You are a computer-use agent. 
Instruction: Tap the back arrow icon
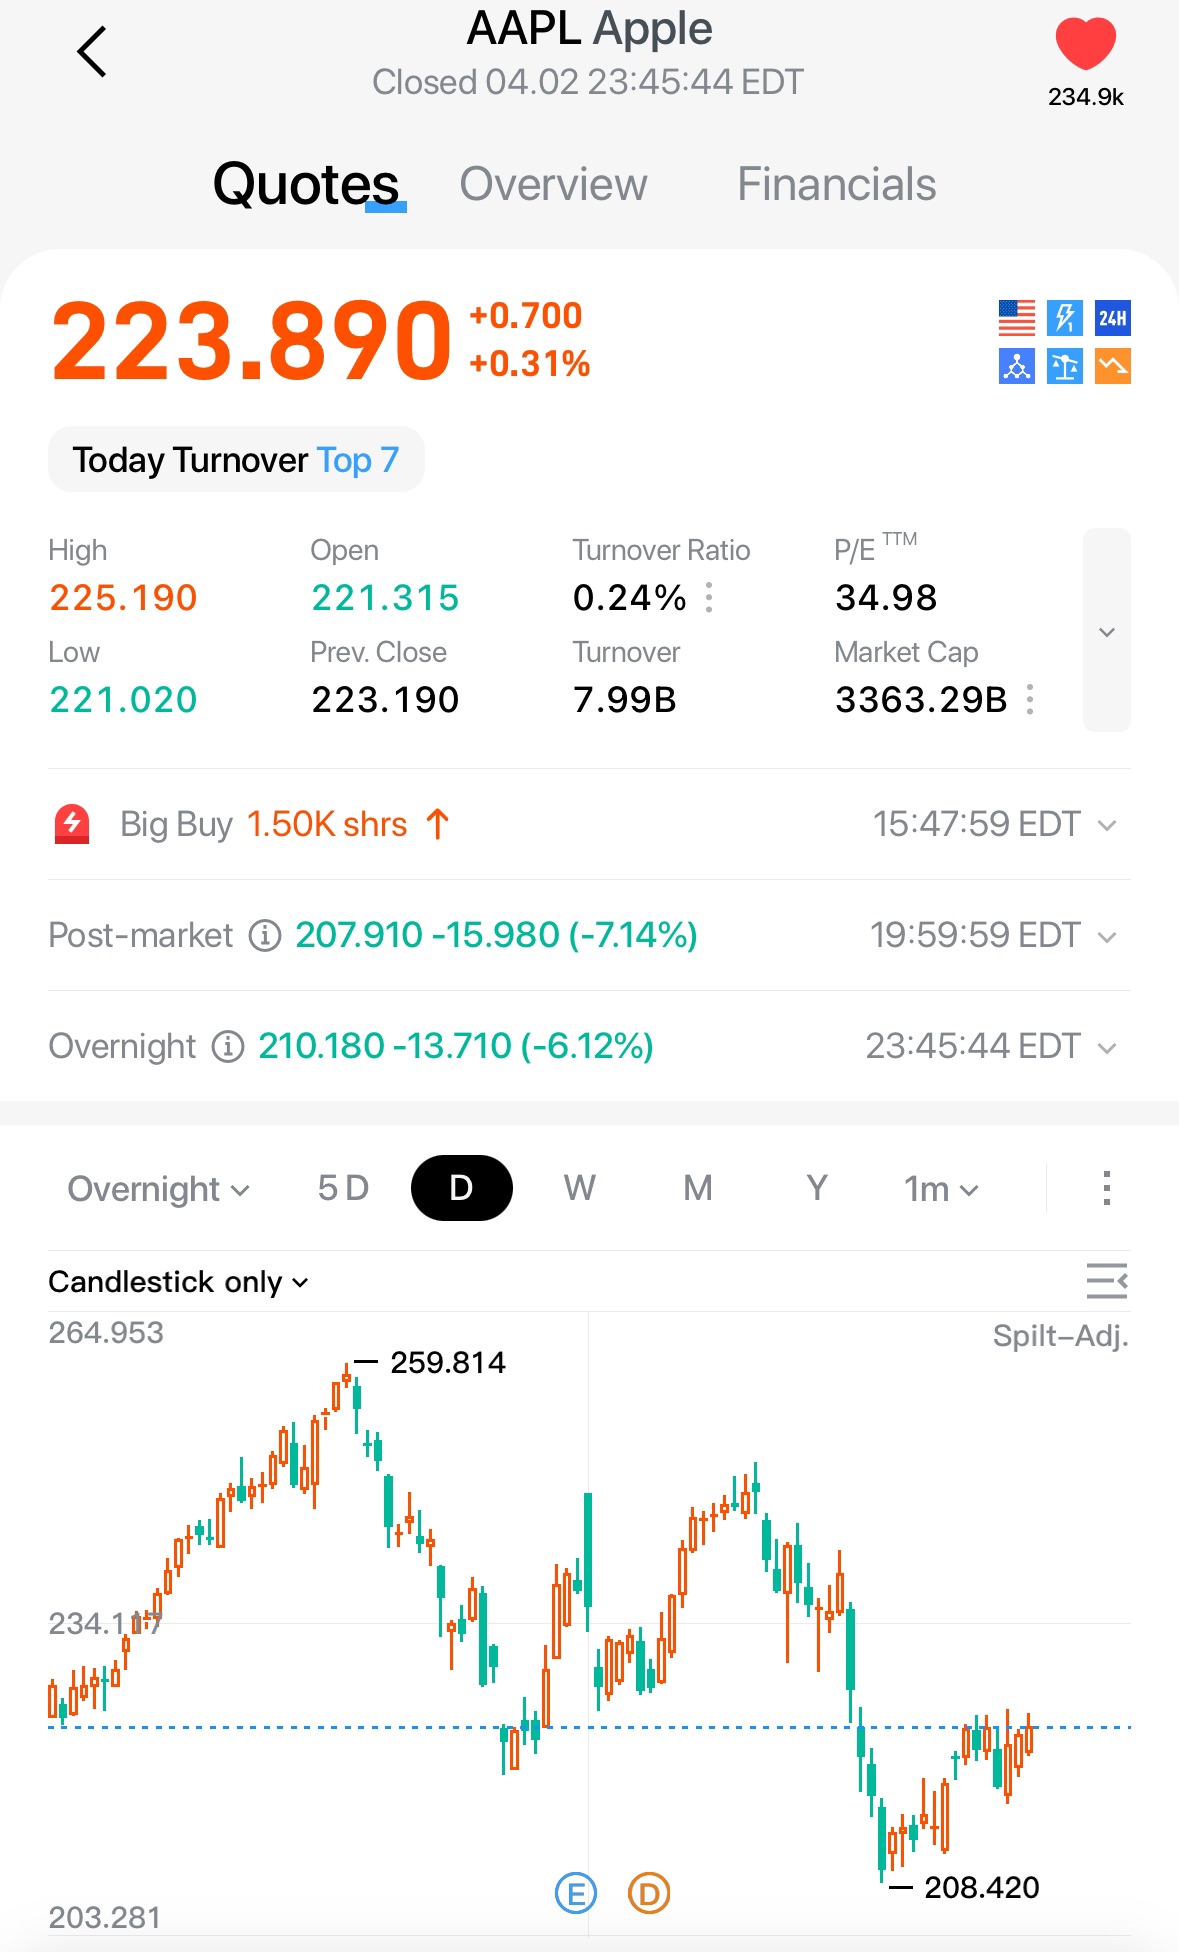(x=92, y=52)
